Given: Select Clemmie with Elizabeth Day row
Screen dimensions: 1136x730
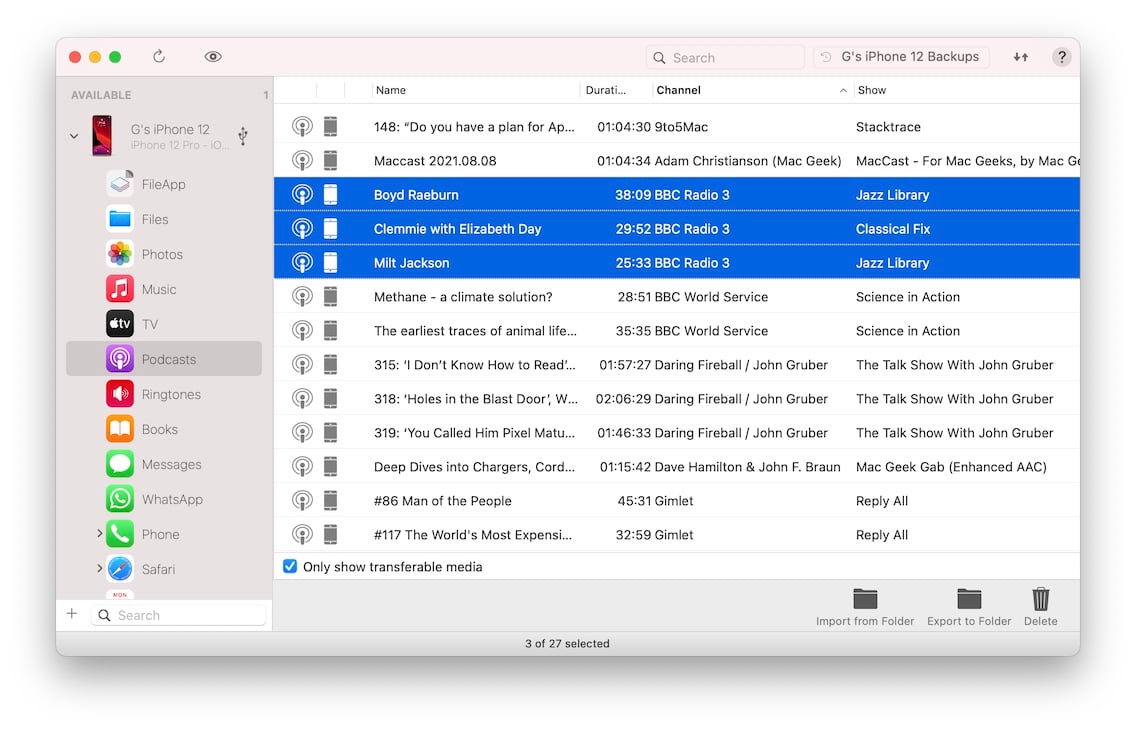Looking at the screenshot, I should (677, 228).
